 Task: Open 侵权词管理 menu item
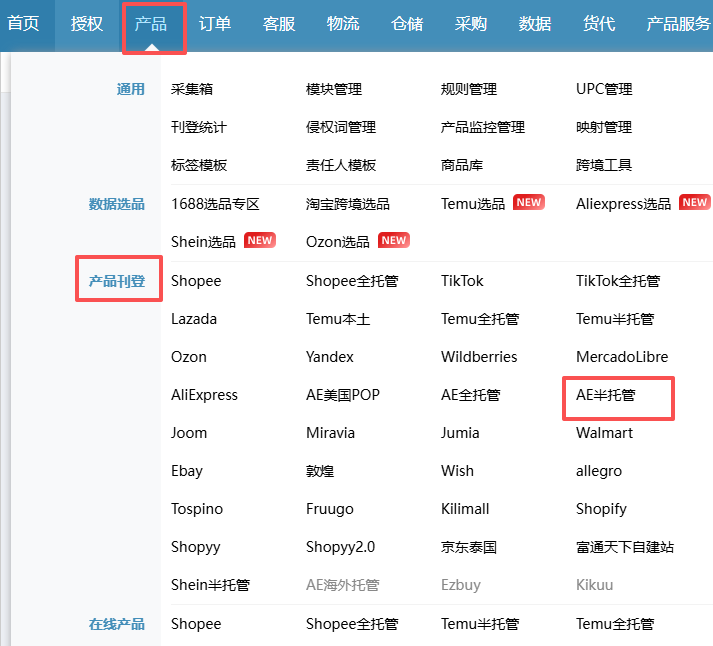pyautogui.click(x=340, y=127)
